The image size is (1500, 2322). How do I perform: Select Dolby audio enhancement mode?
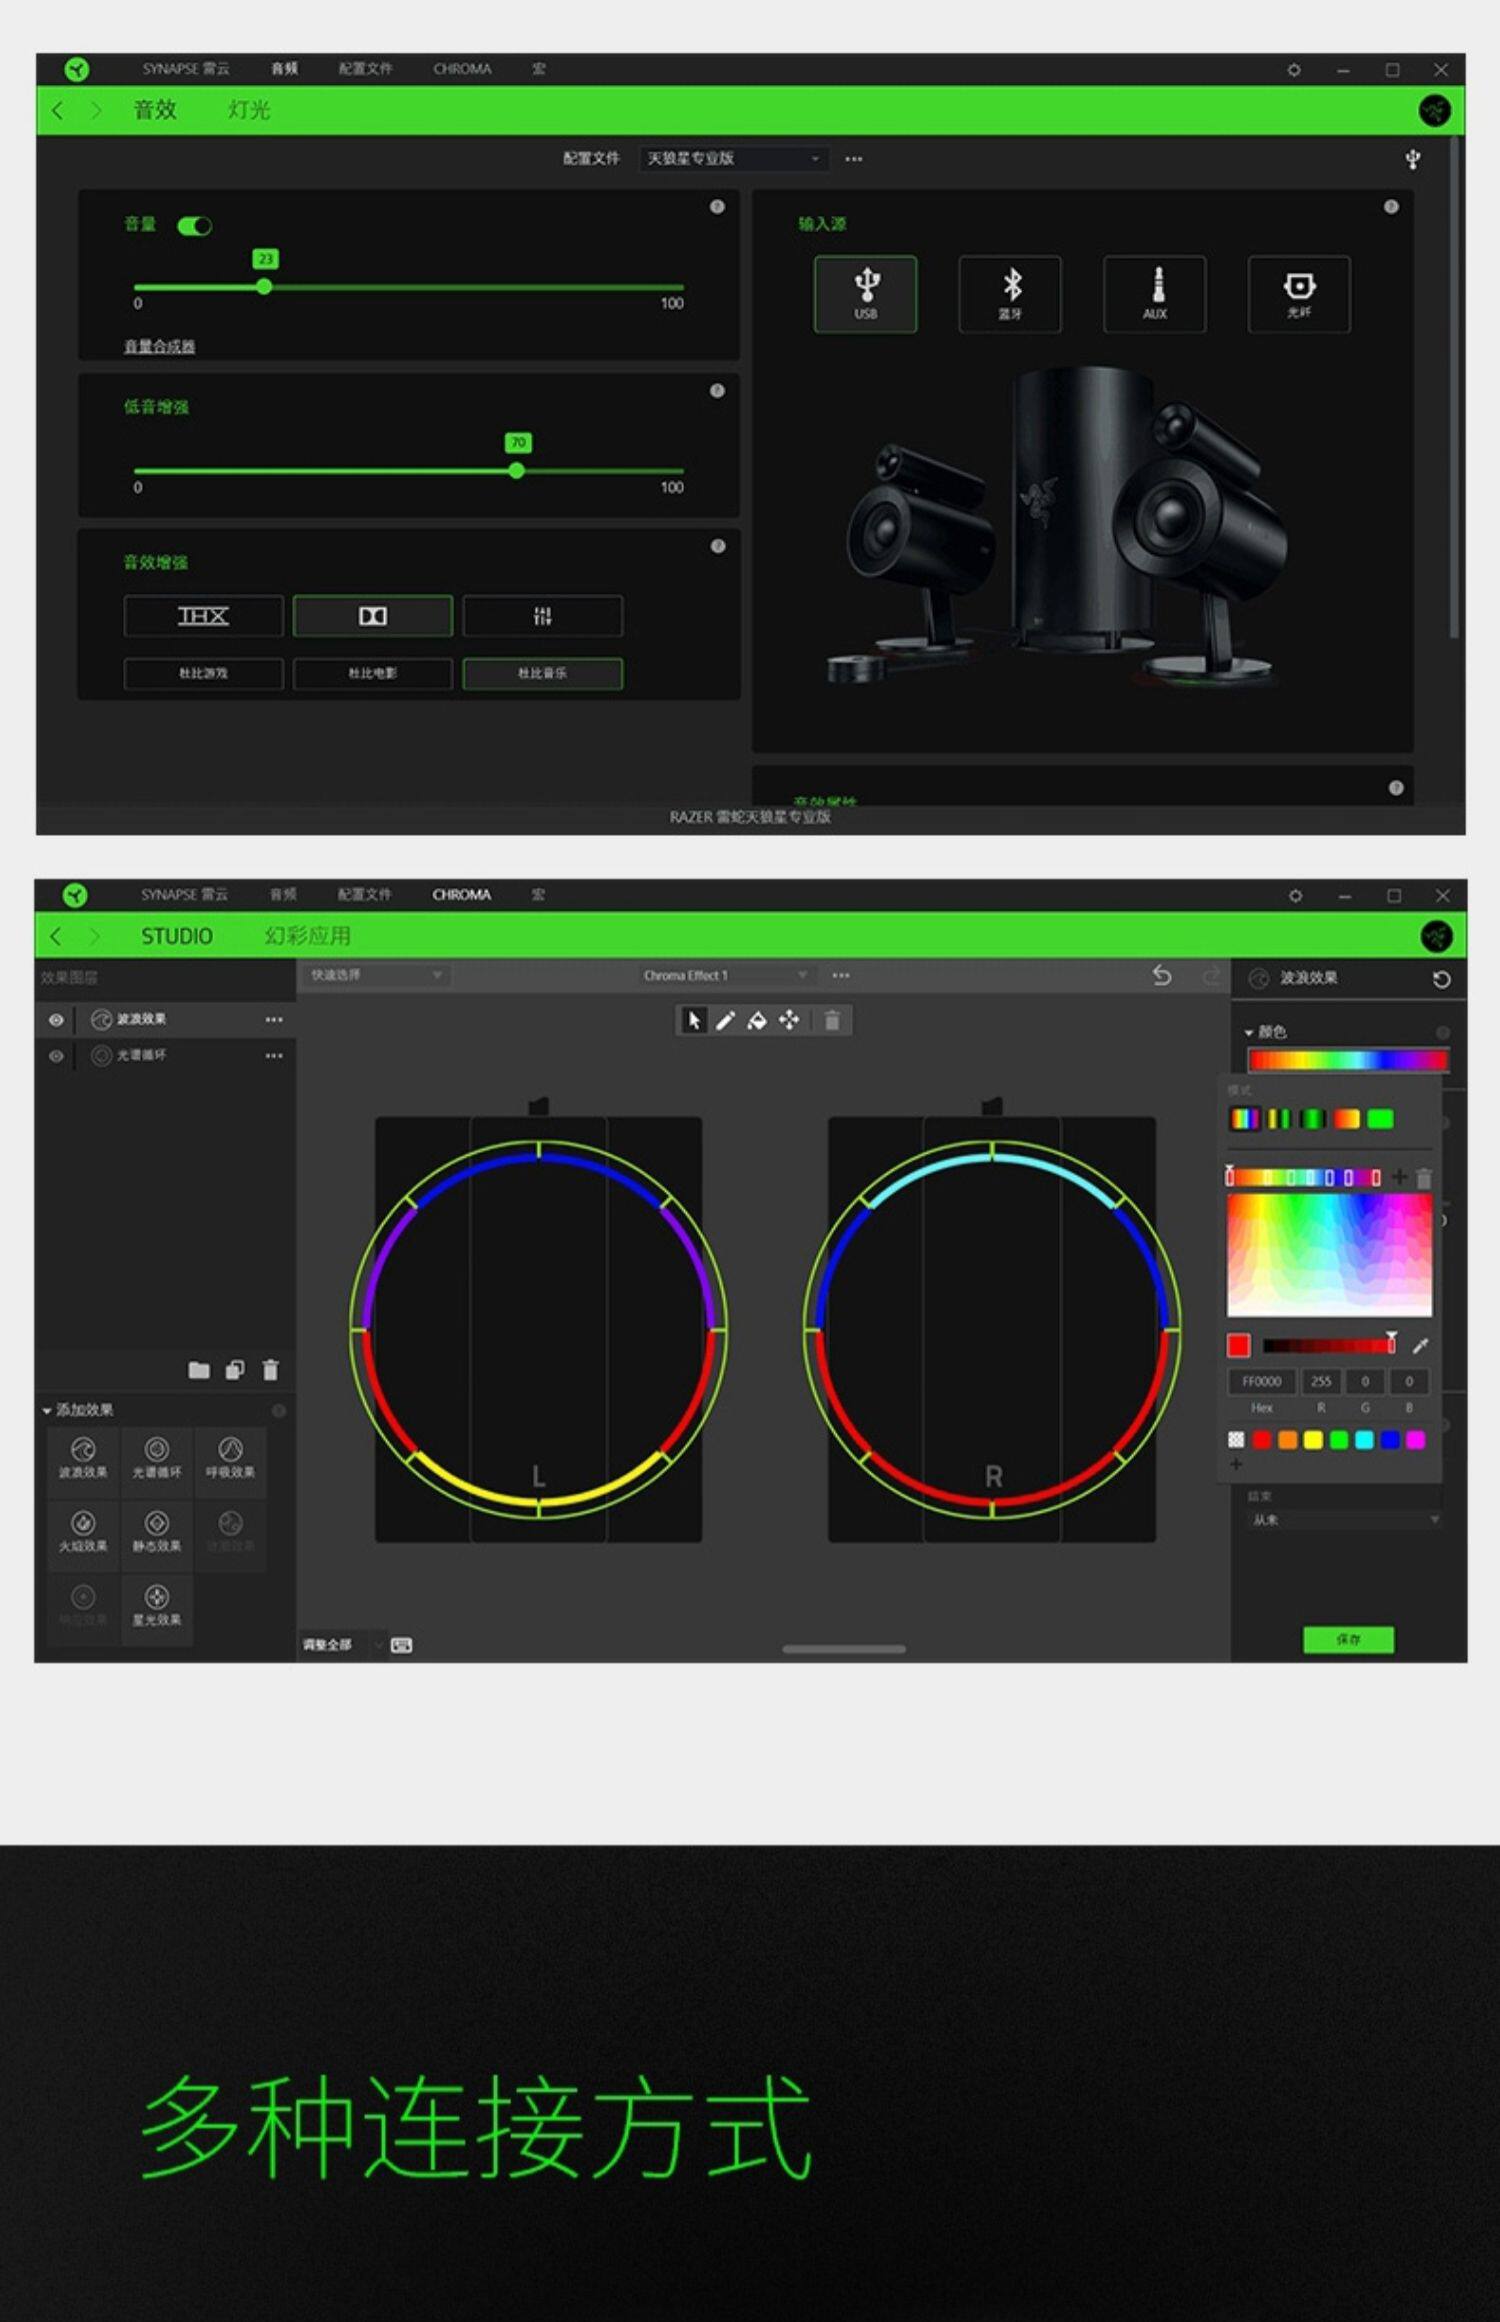(x=372, y=616)
